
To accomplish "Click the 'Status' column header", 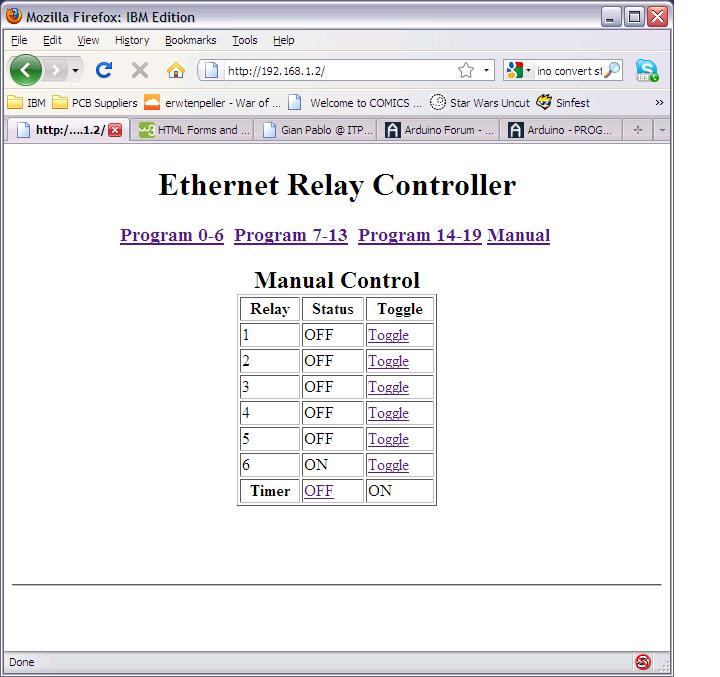I will tap(332, 309).
